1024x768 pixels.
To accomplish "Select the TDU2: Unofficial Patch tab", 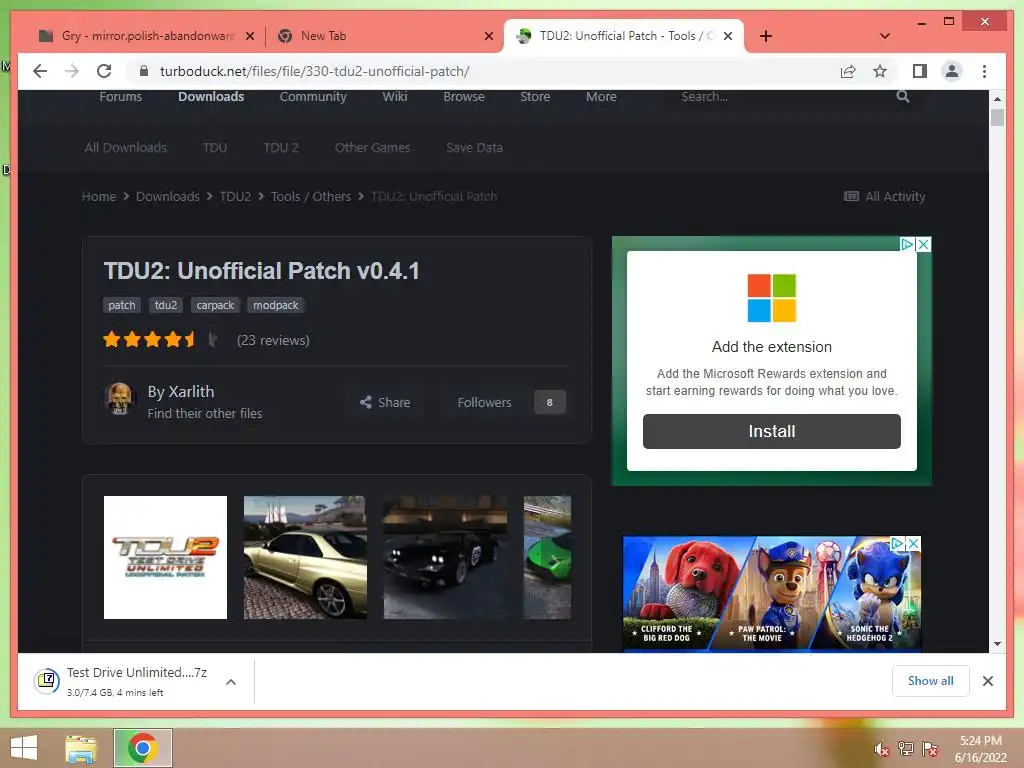I will pos(624,36).
